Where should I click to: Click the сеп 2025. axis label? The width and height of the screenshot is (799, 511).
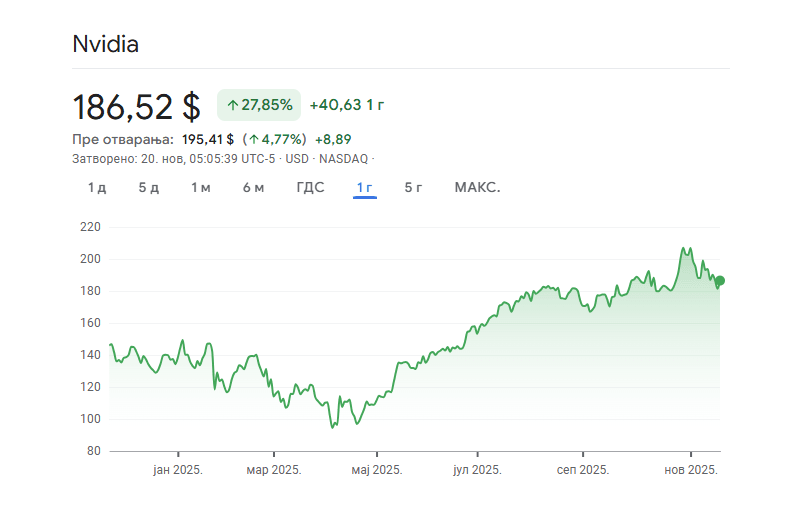tap(583, 470)
